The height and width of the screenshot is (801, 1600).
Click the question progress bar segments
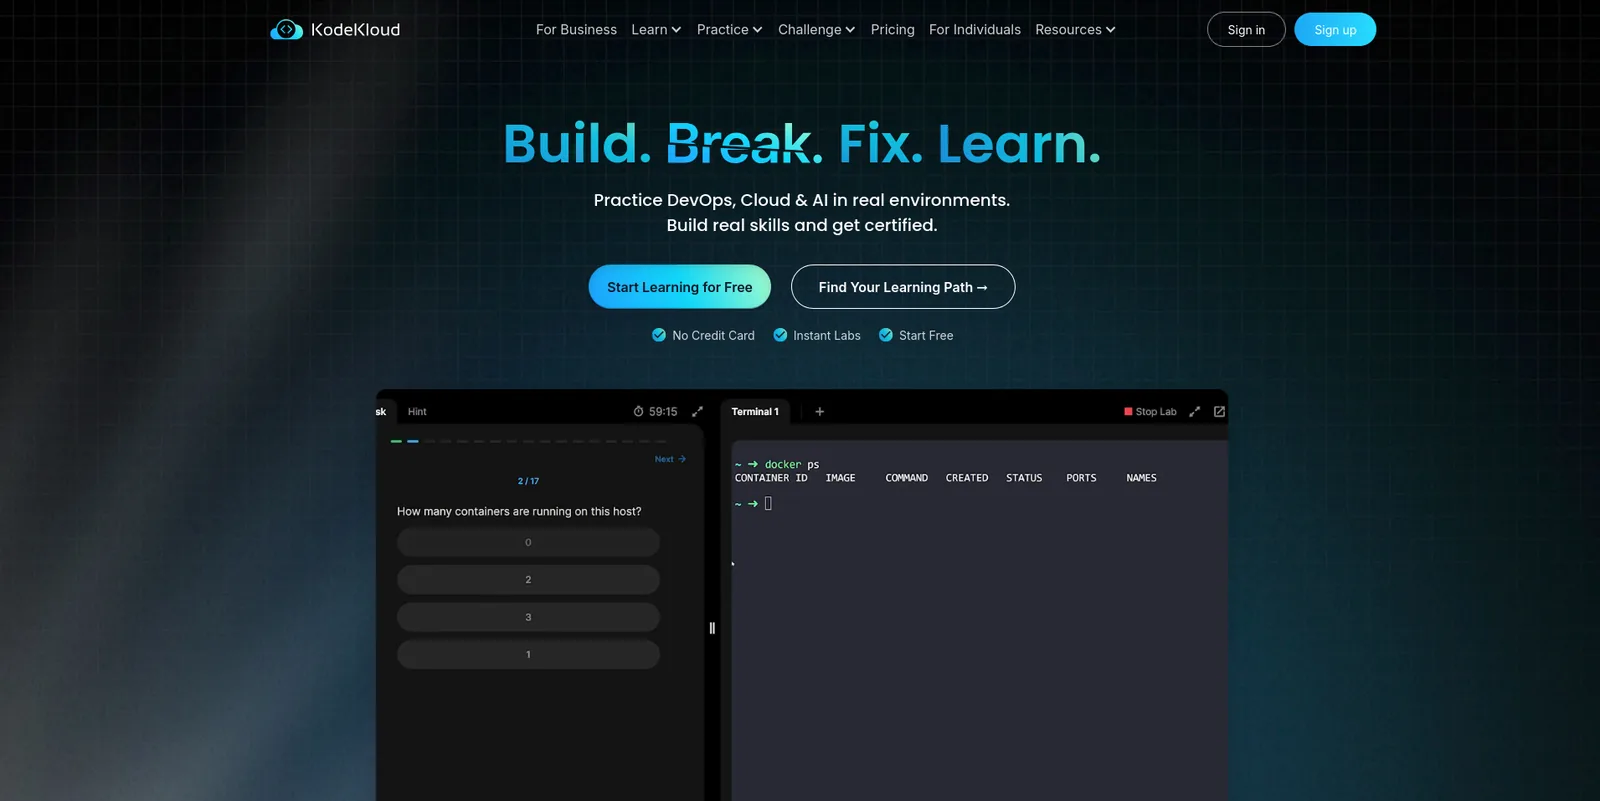click(x=528, y=441)
